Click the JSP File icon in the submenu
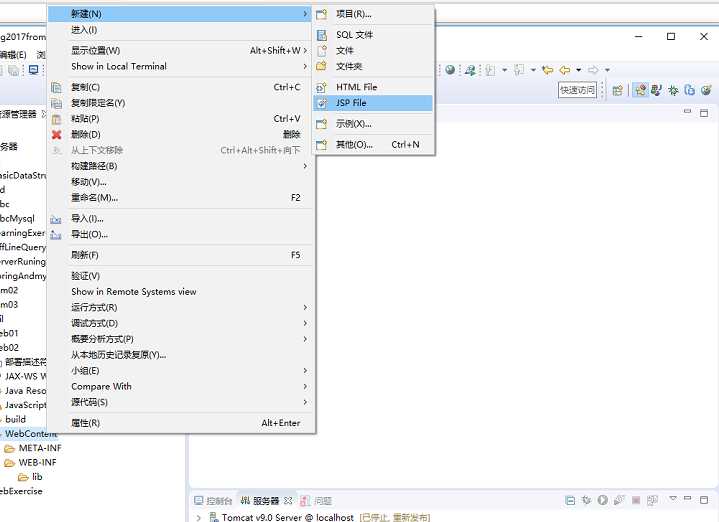The image size is (719, 522). [x=322, y=103]
